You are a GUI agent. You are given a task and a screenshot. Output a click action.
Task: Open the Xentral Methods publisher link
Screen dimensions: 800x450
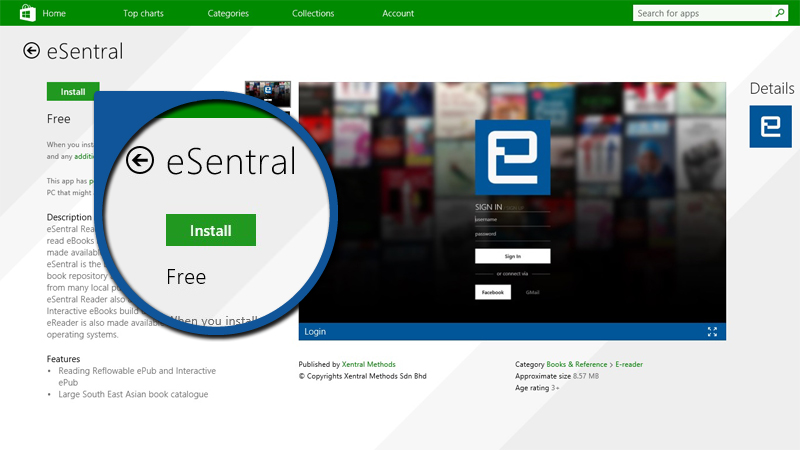(368, 364)
